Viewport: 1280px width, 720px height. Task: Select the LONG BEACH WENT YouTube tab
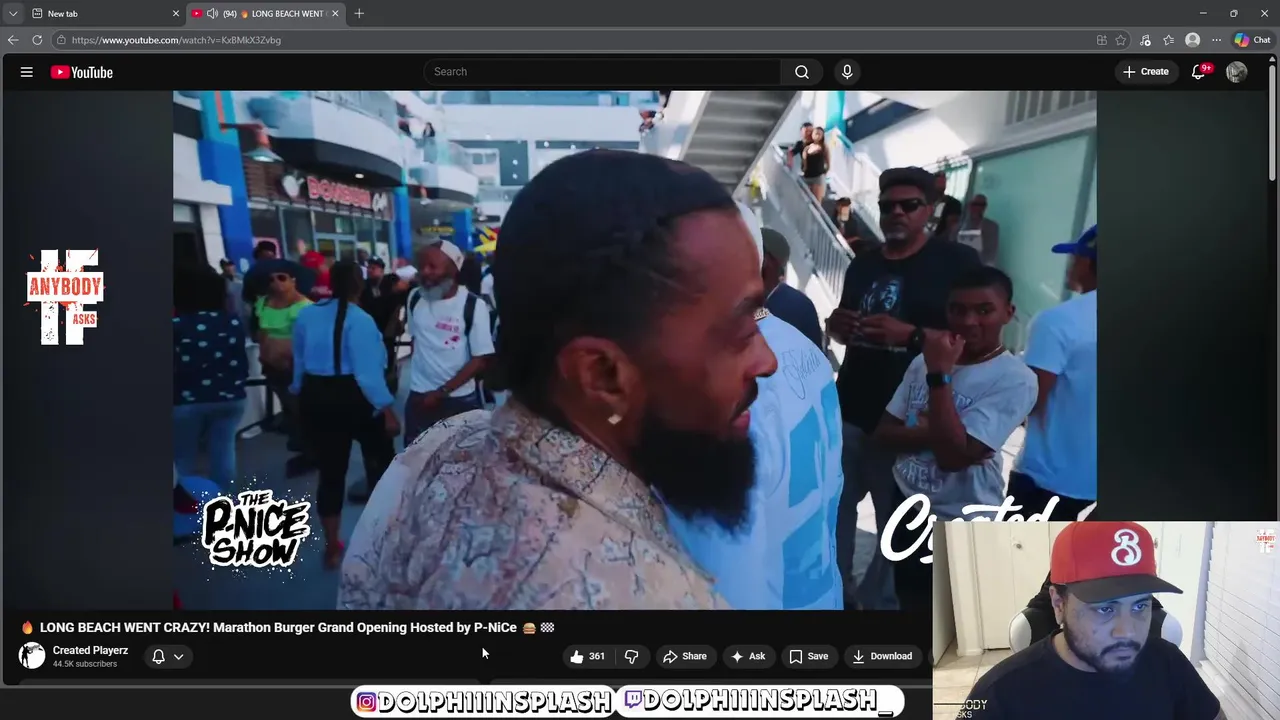(x=265, y=13)
